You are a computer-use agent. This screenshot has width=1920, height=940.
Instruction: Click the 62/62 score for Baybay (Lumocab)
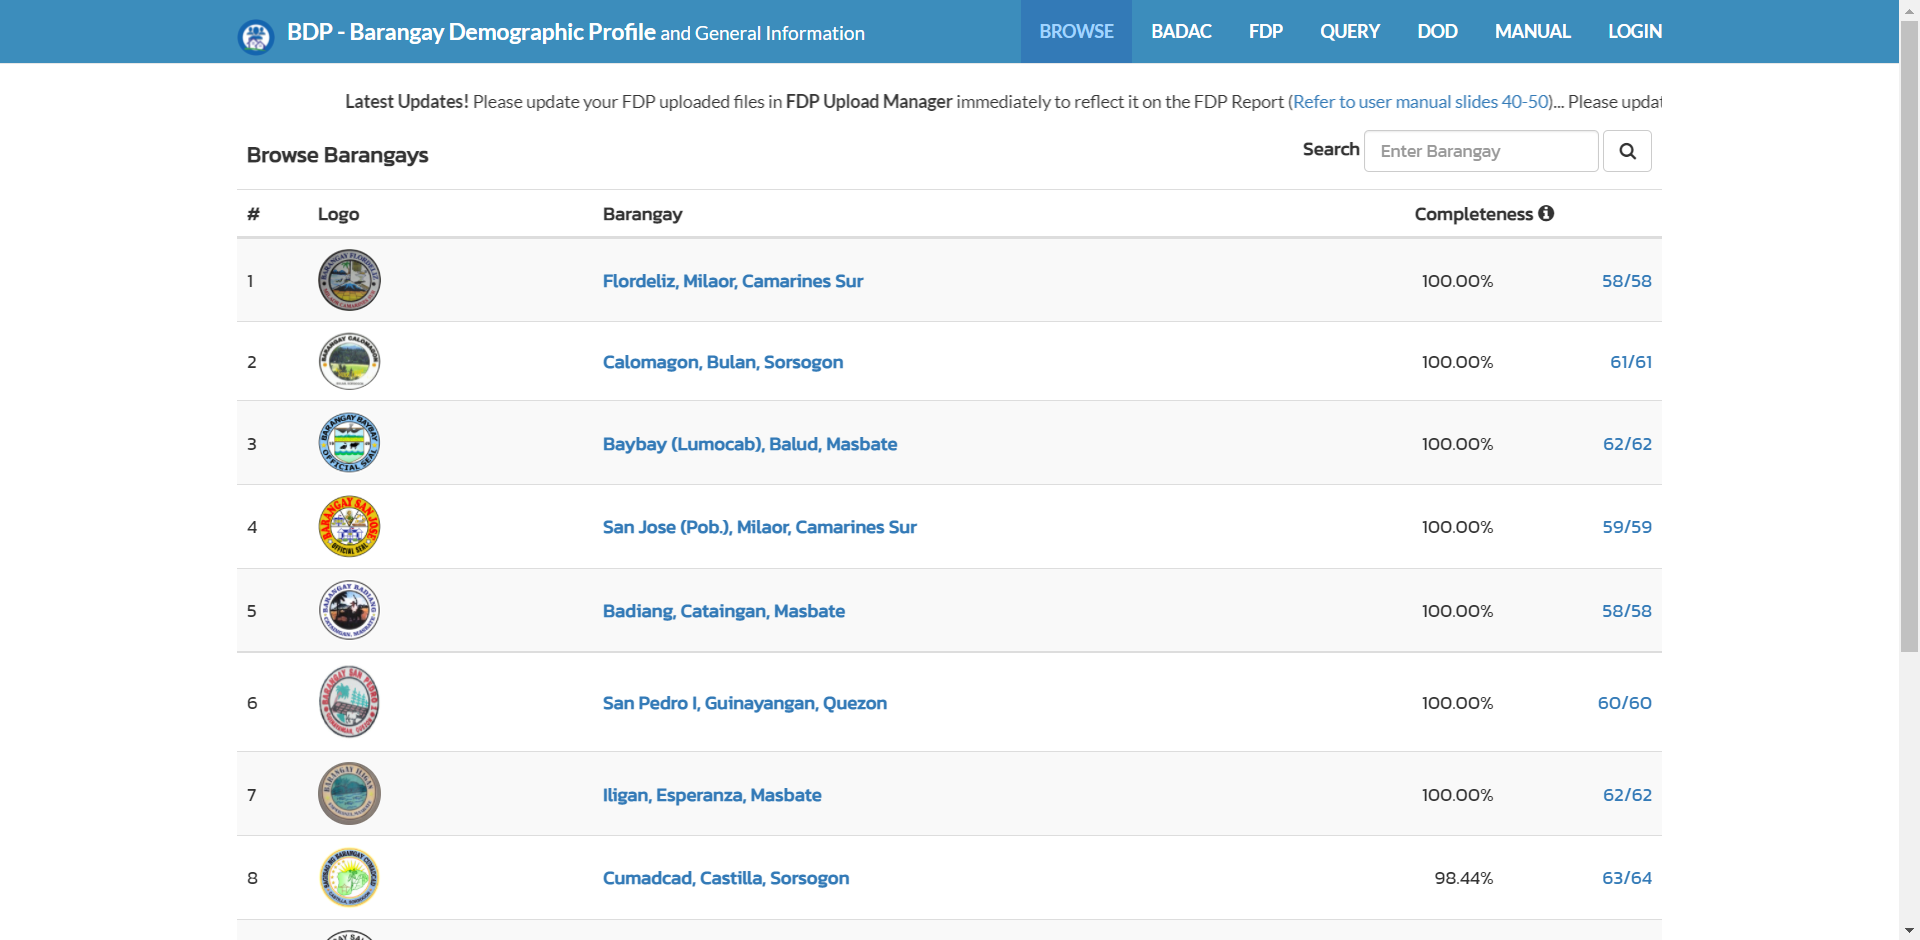1627,444
